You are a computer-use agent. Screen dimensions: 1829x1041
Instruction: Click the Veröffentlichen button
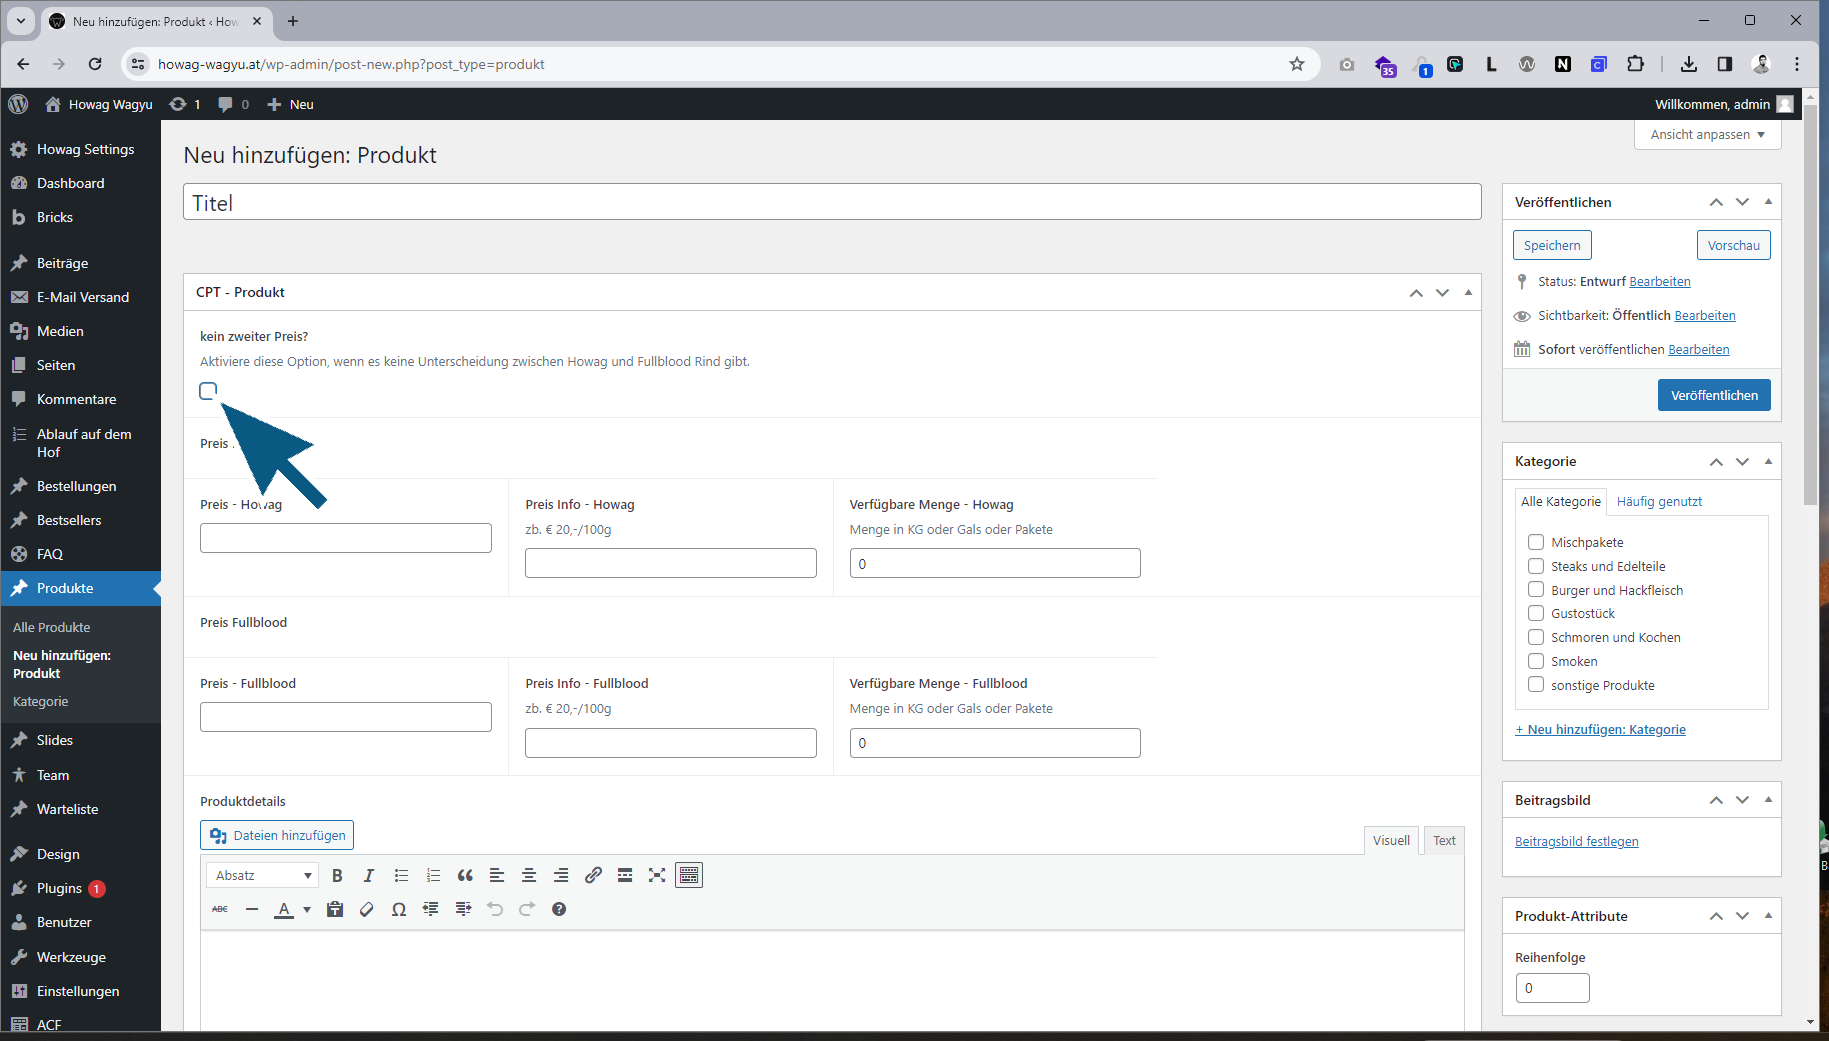coord(1714,395)
